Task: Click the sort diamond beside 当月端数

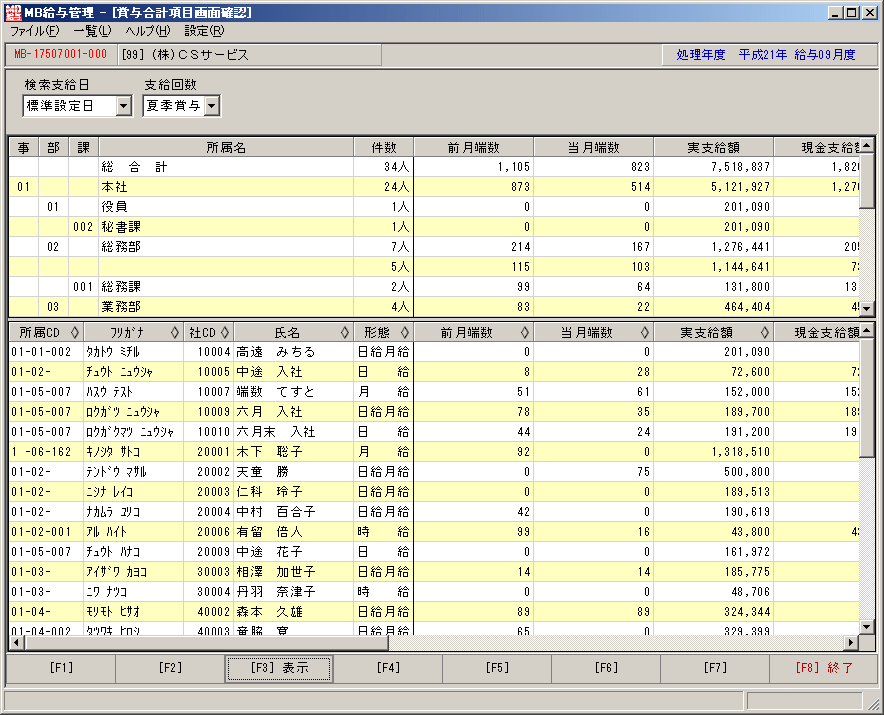Action: point(645,333)
